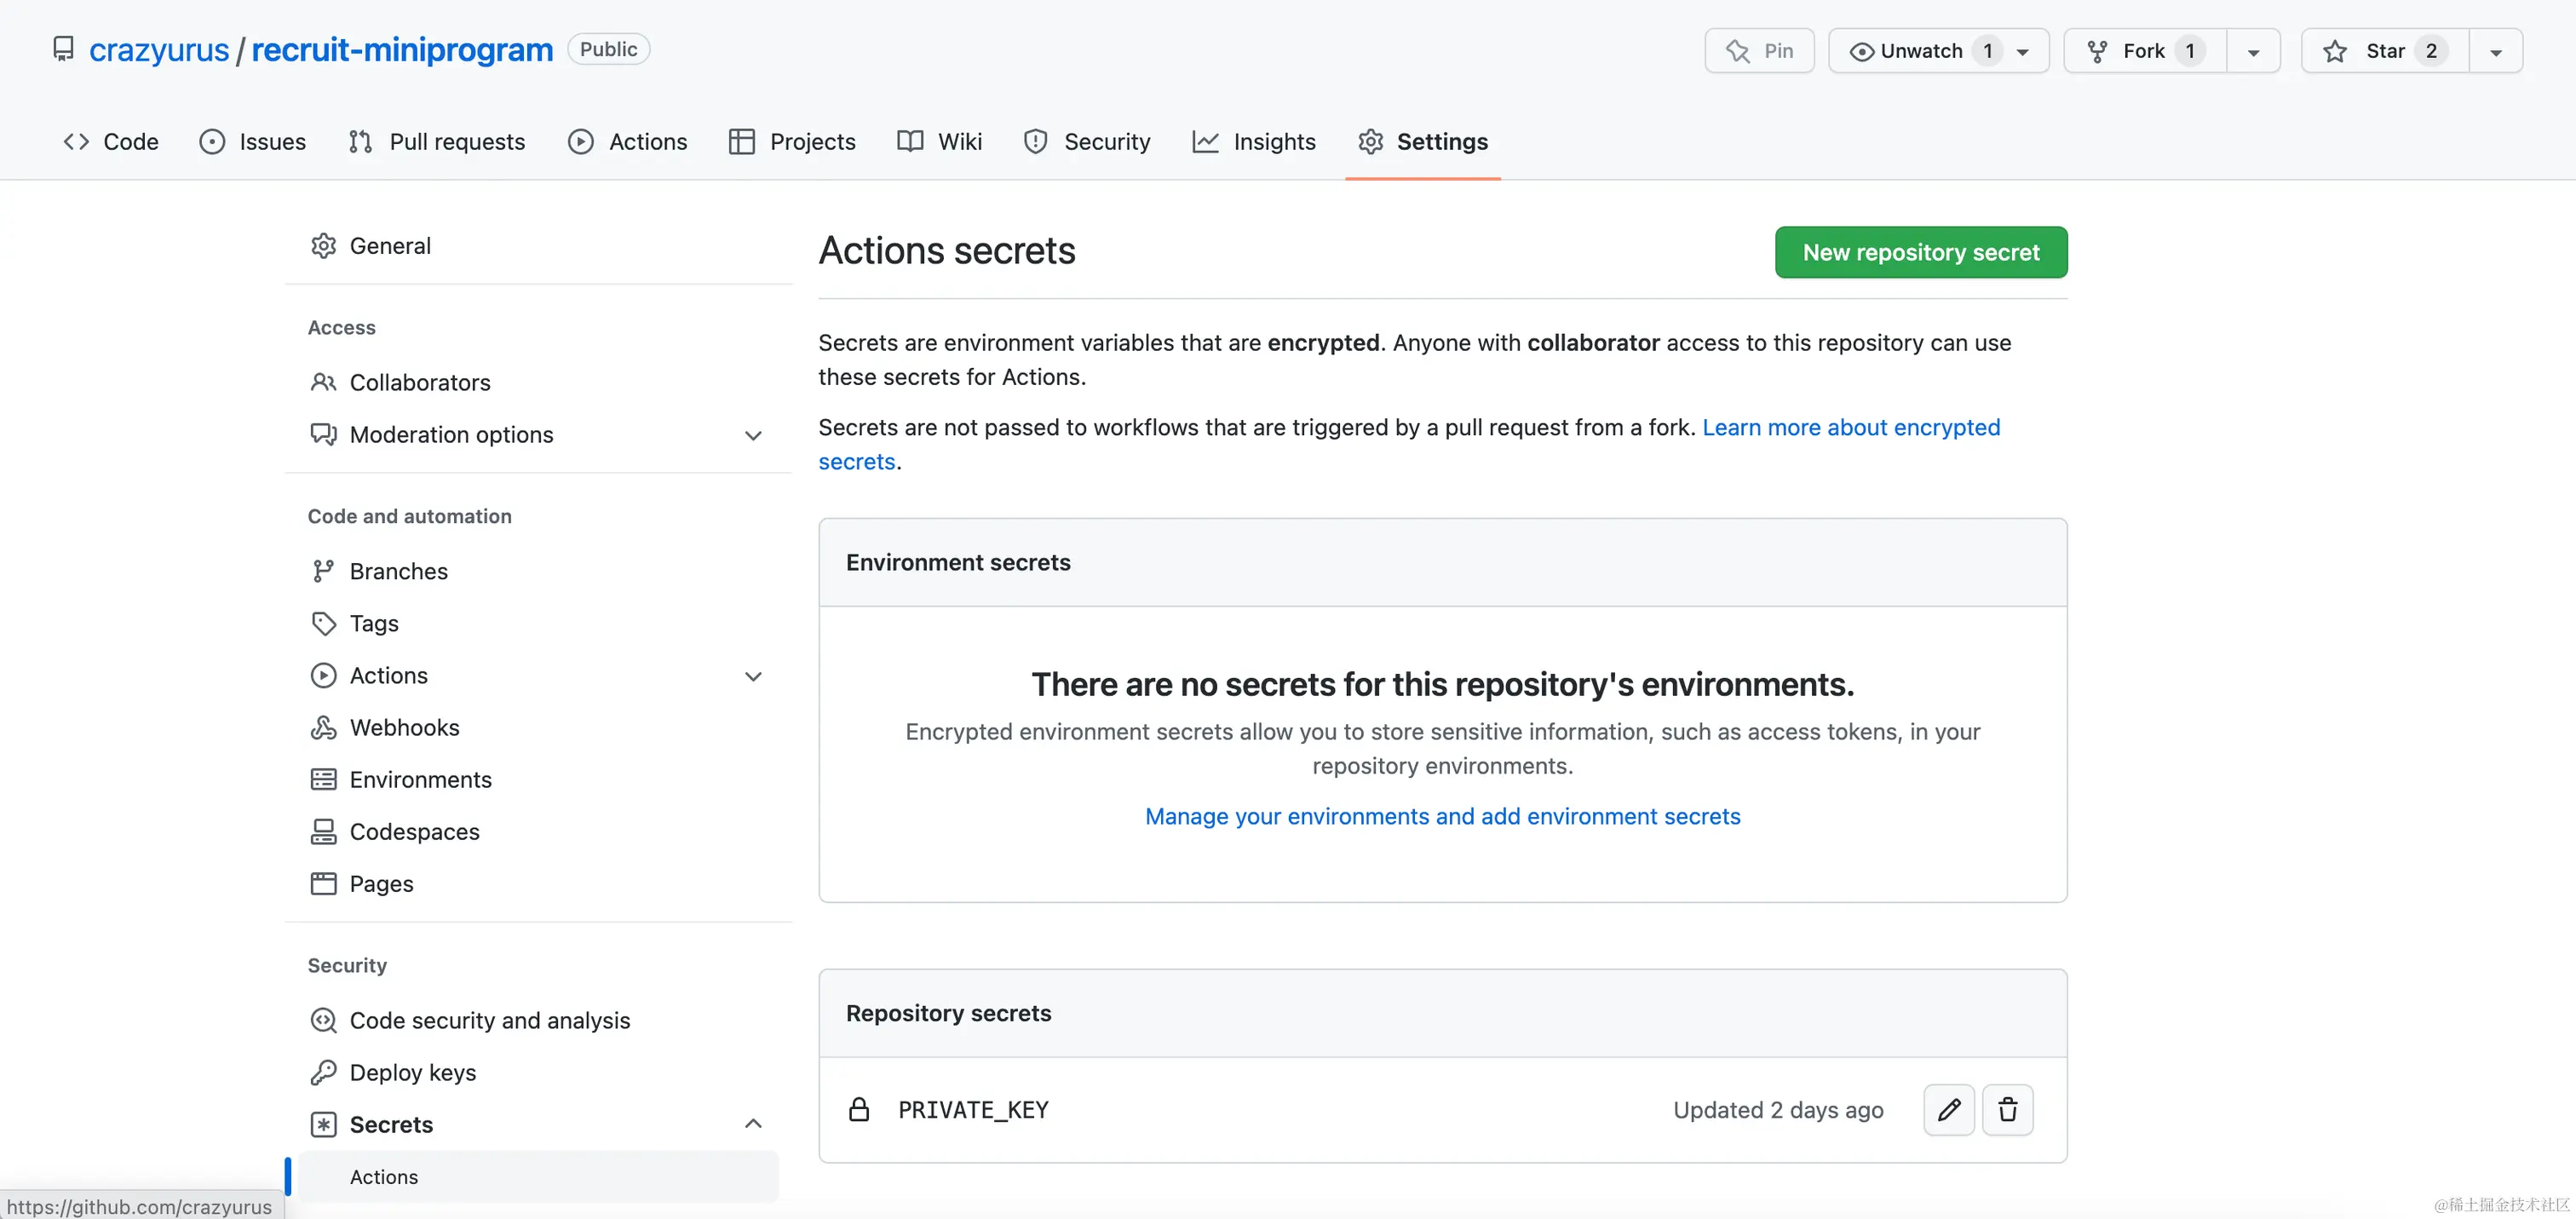
Task: Click the 'Environment secrets' header text
Action: pyautogui.click(x=958, y=562)
